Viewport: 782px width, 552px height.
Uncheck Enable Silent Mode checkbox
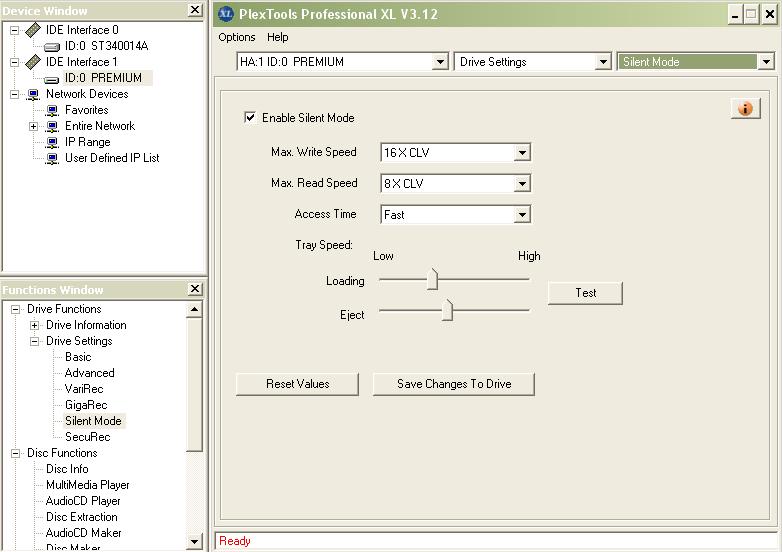tap(250, 118)
